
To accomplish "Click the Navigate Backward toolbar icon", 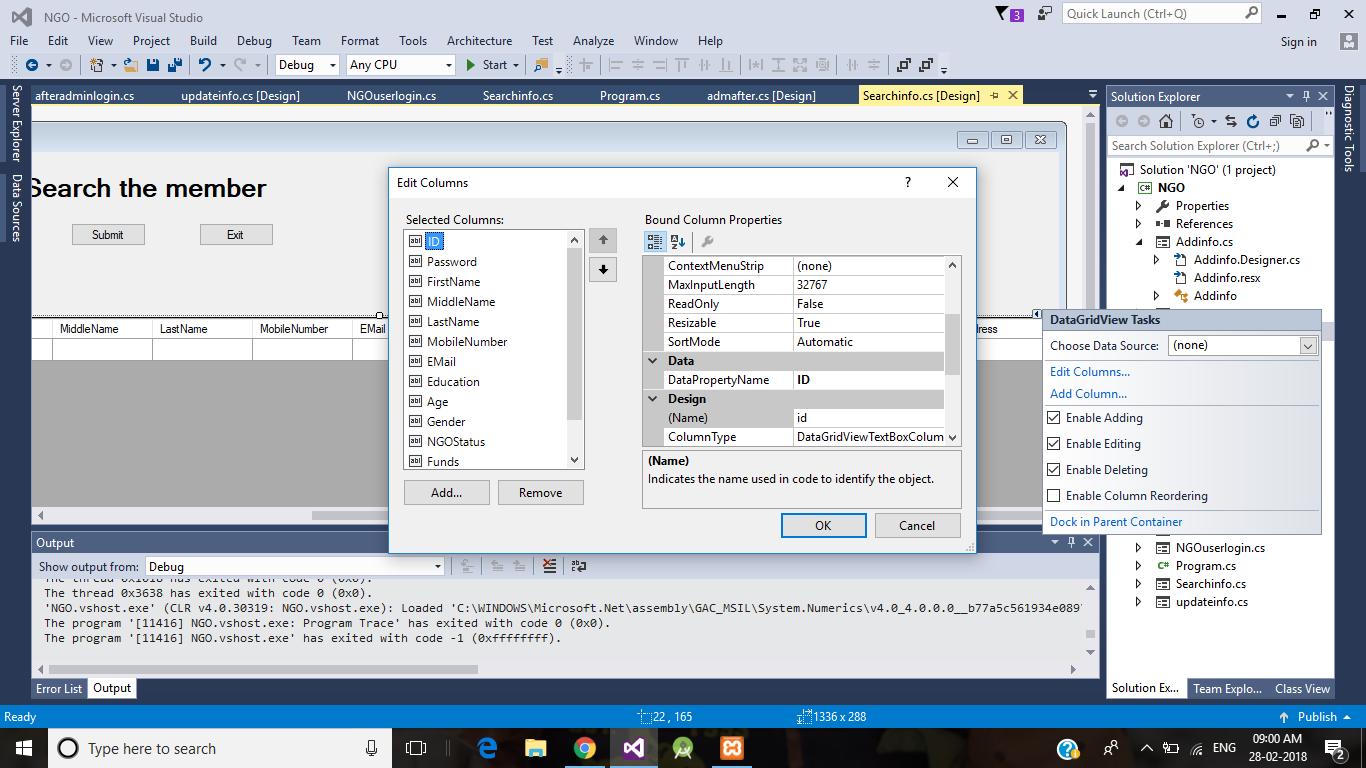I will pos(32,65).
